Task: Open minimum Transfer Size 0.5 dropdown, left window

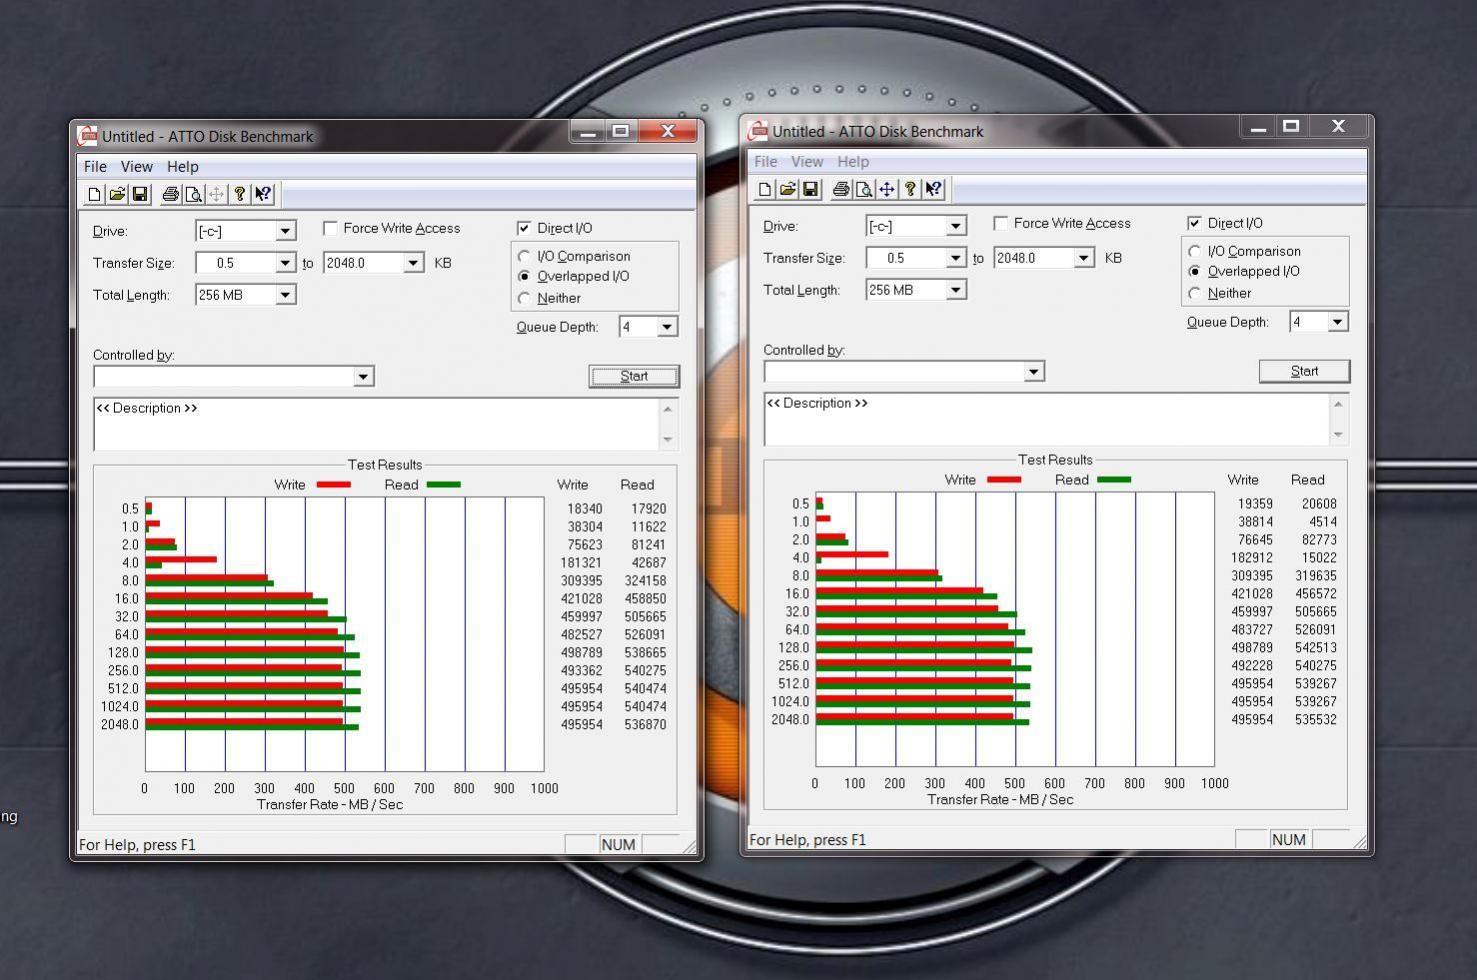Action: [285, 263]
